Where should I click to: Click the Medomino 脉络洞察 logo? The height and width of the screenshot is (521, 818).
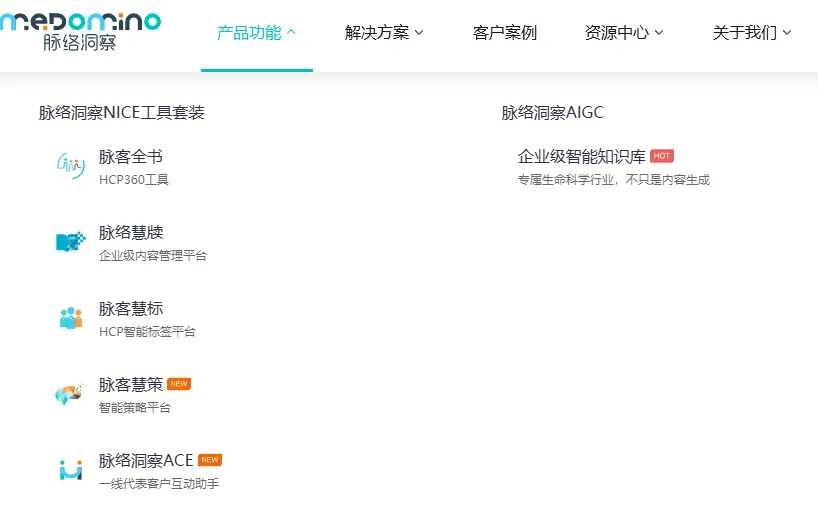(x=80, y=30)
